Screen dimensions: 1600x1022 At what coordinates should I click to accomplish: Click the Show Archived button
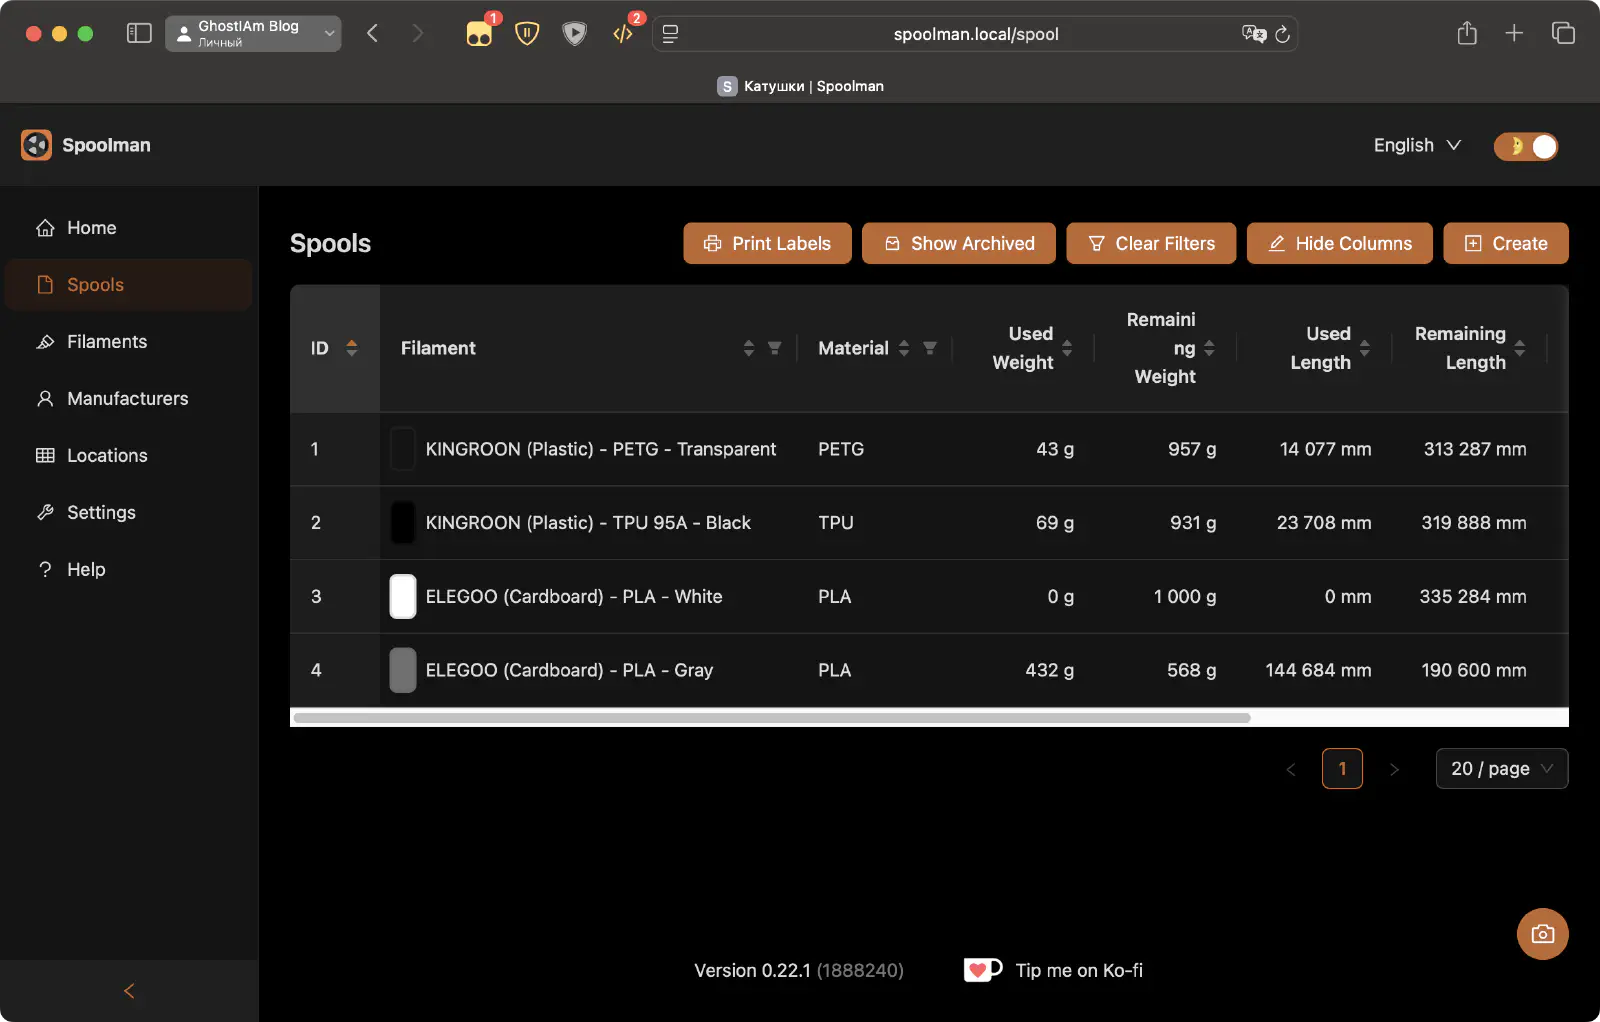(959, 243)
